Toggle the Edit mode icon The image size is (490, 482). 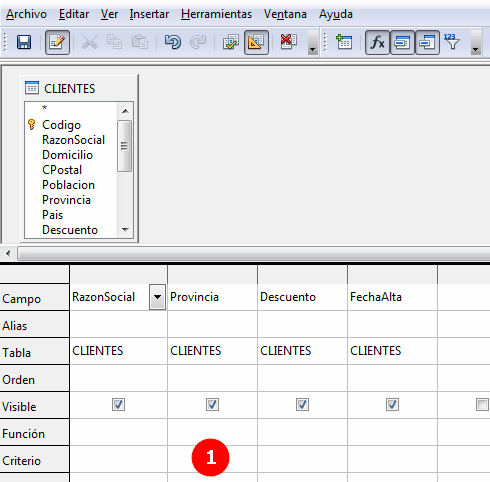tap(57, 42)
